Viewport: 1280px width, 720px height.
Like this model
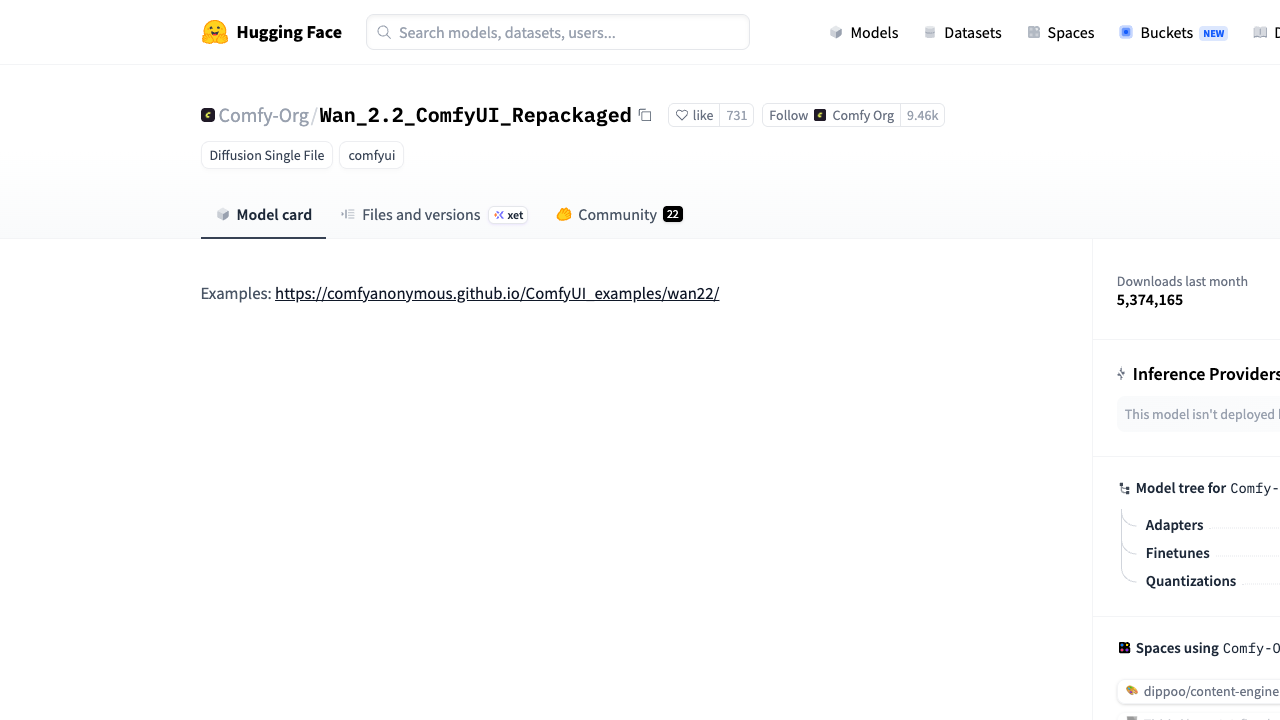pos(694,115)
